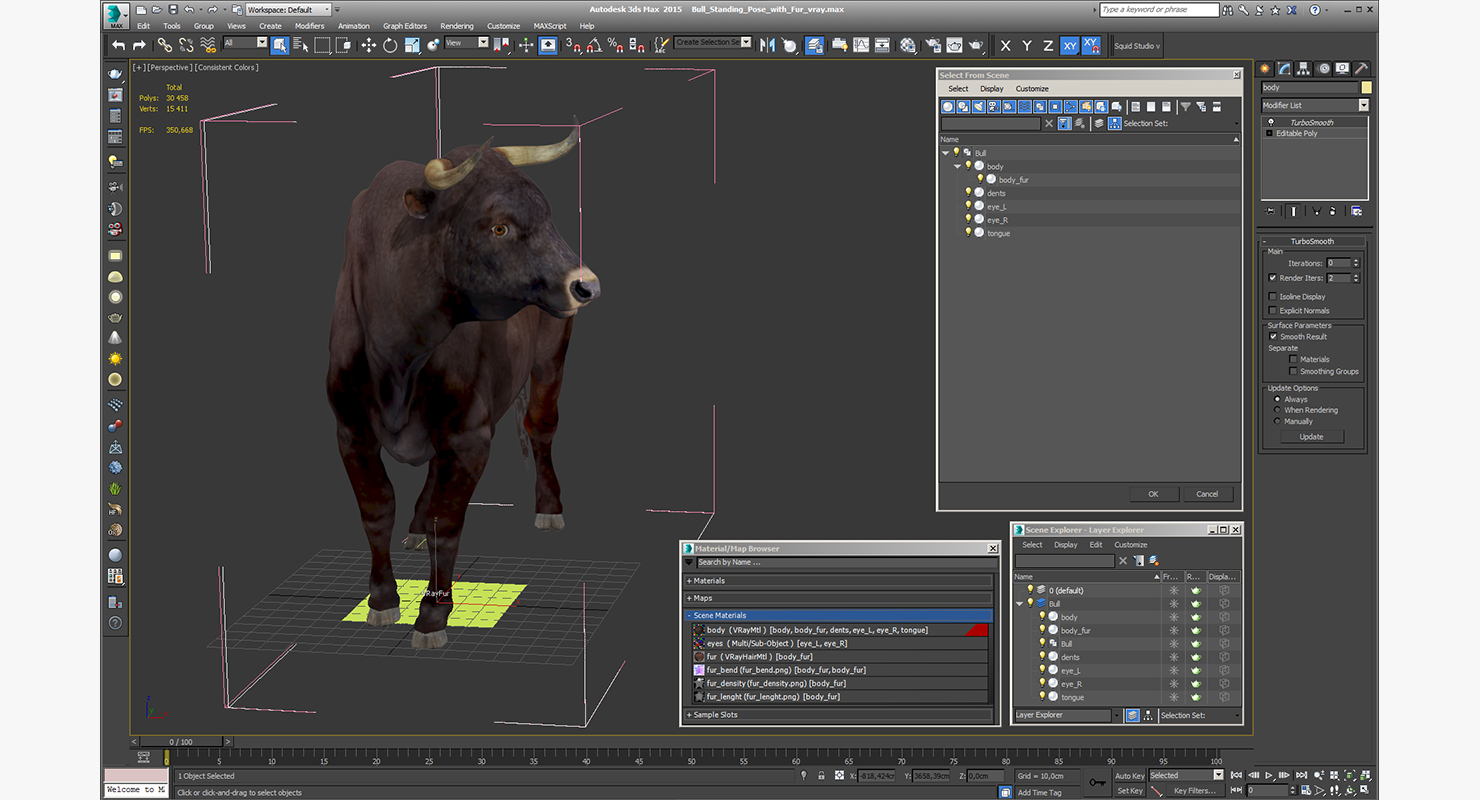This screenshot has width=1480, height=800.
Task: Toggle Selection Lock padlock icon
Action: coord(821,776)
